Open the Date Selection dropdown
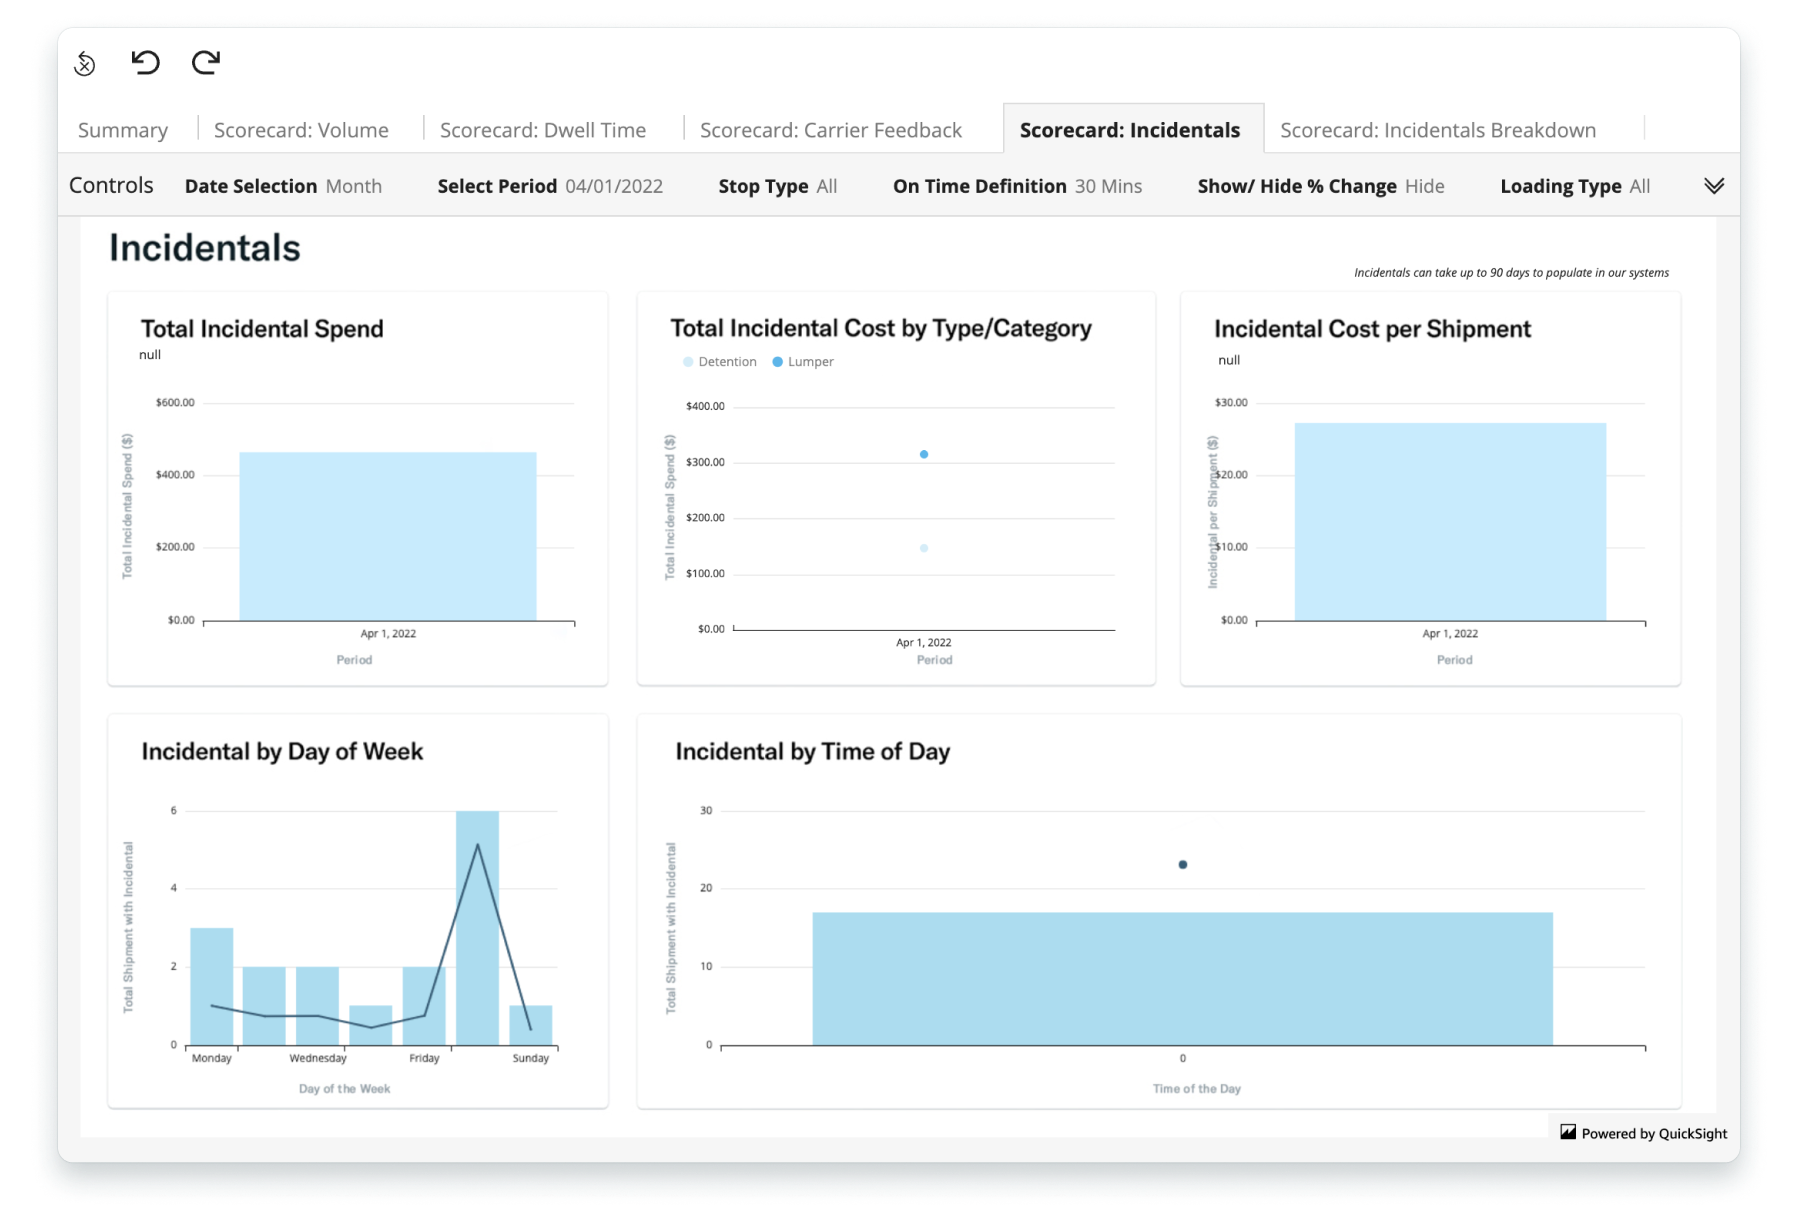The width and height of the screenshot is (1800, 1214). (283, 186)
